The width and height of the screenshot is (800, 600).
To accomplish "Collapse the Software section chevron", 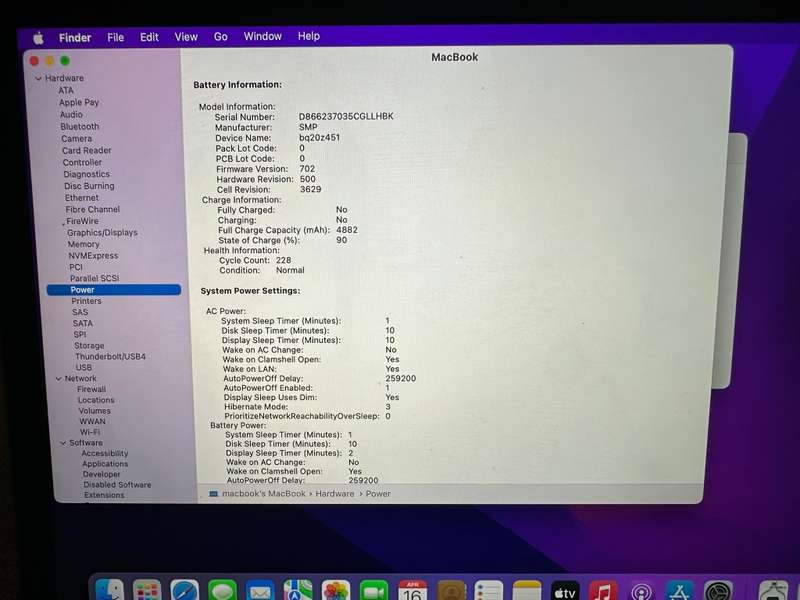I will point(63,443).
